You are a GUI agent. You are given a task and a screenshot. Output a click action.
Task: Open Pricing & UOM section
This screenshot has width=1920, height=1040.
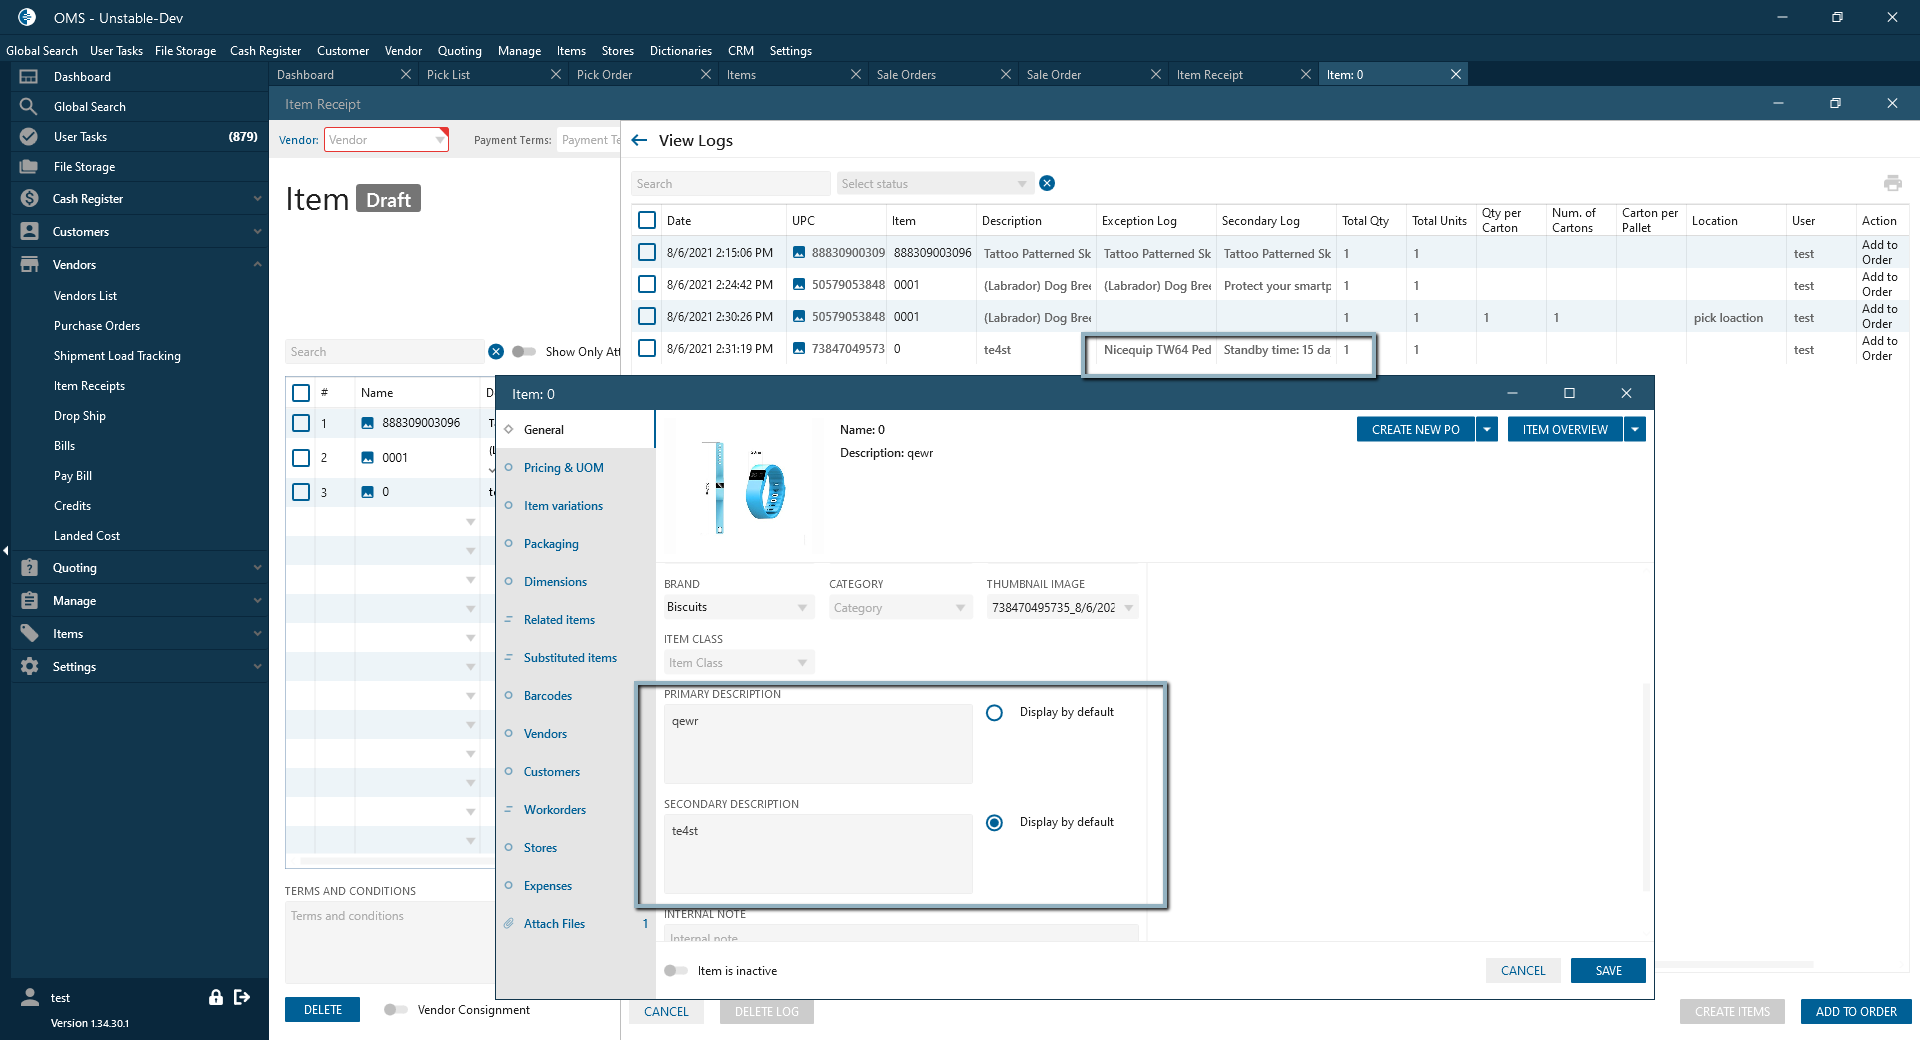coord(564,468)
